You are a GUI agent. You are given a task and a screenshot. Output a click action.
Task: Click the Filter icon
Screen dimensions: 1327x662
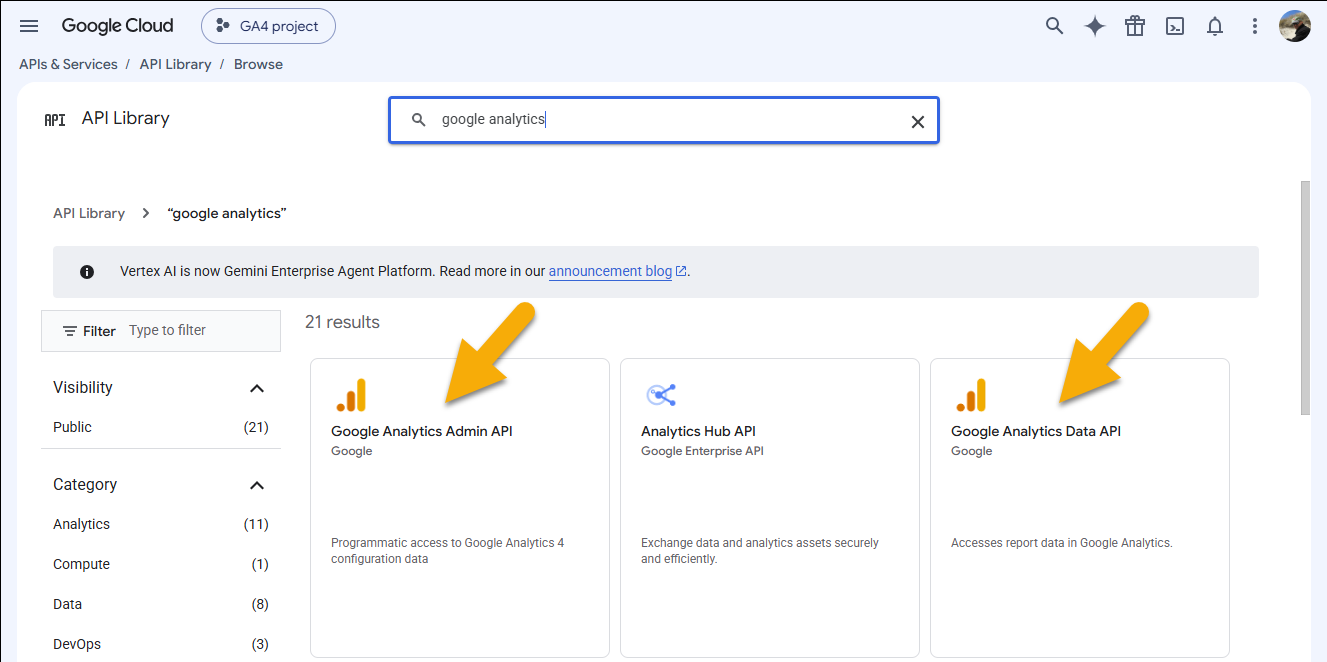[x=70, y=331]
